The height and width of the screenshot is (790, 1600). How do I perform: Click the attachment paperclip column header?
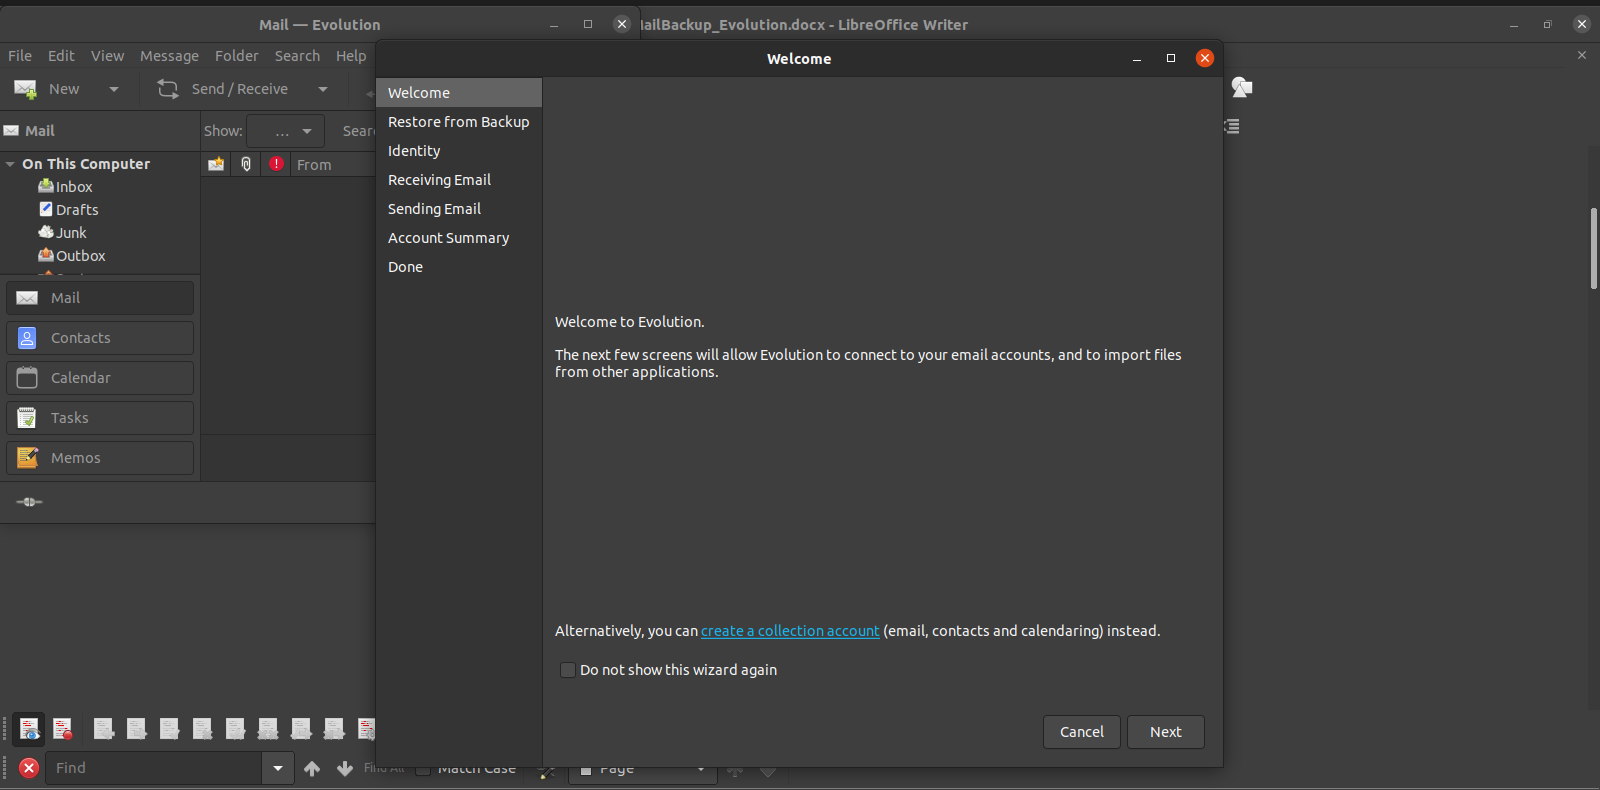pyautogui.click(x=246, y=164)
